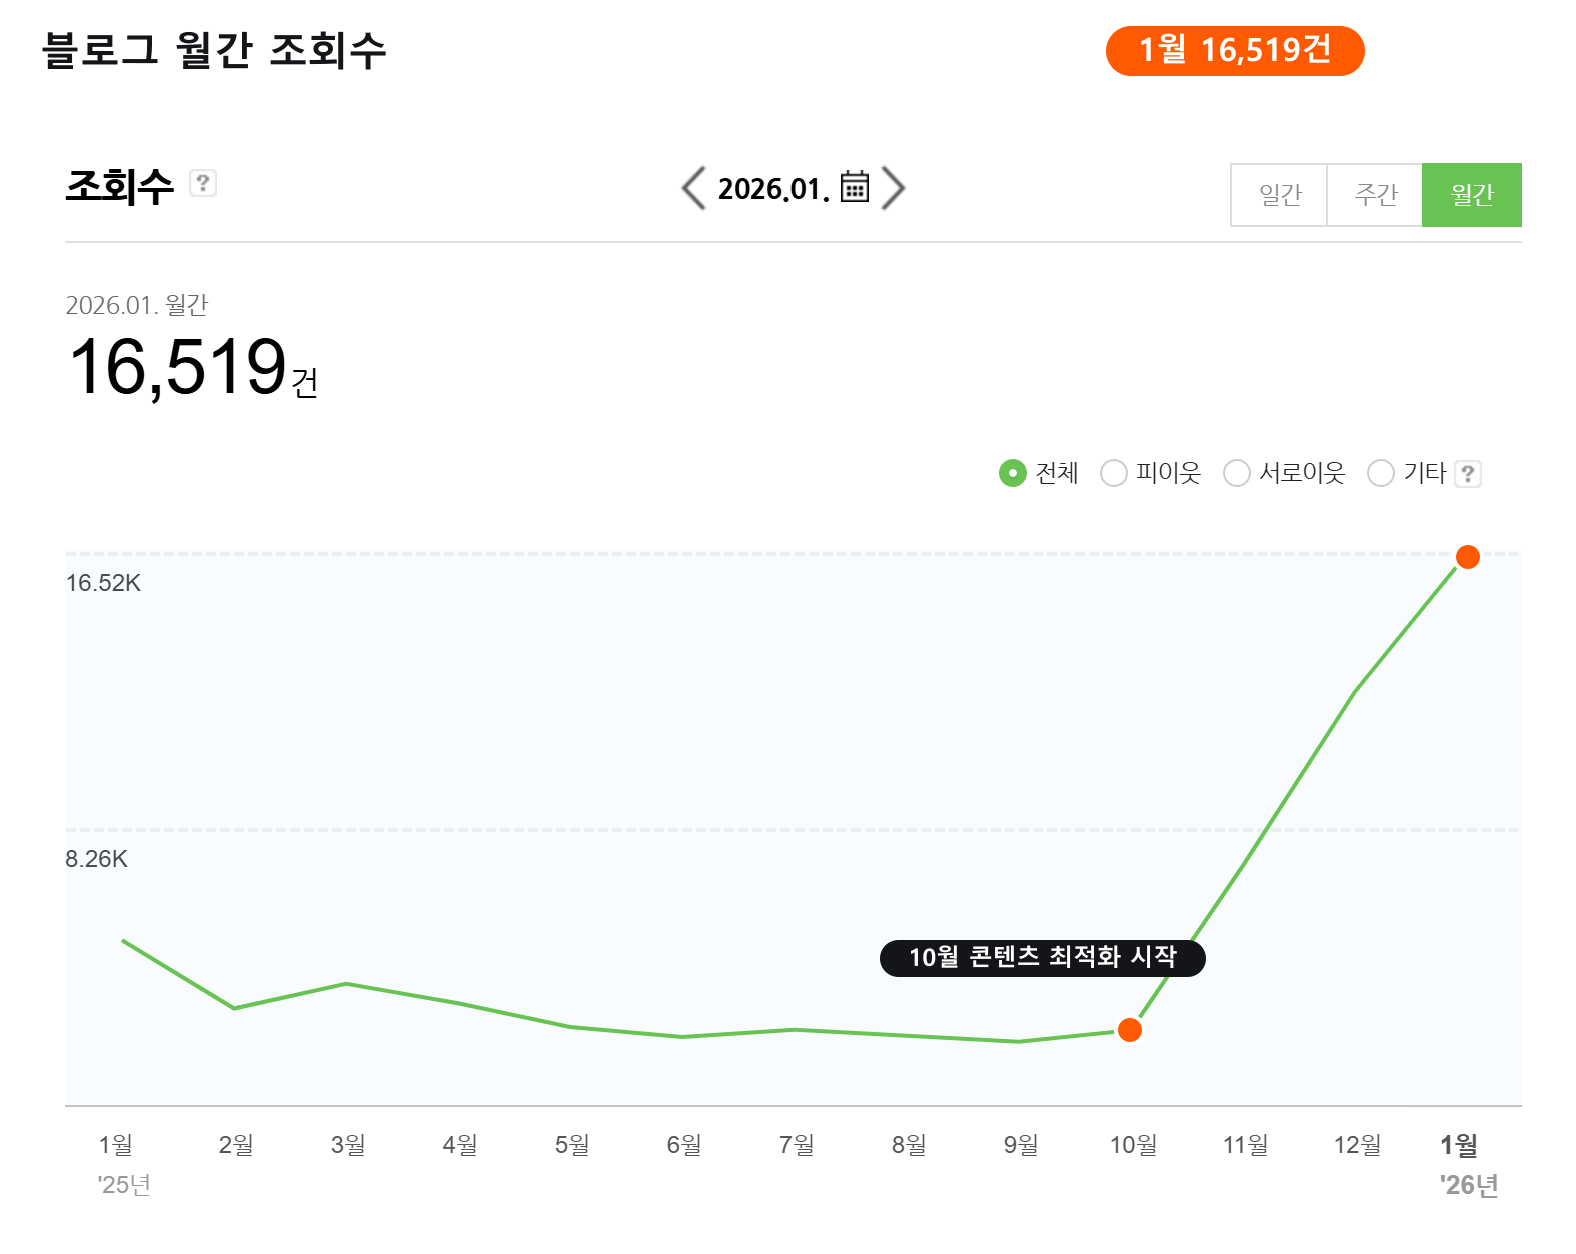This screenshot has width=1576, height=1254.
Task: Click the 3월 point on the line
Action: [x=346, y=984]
